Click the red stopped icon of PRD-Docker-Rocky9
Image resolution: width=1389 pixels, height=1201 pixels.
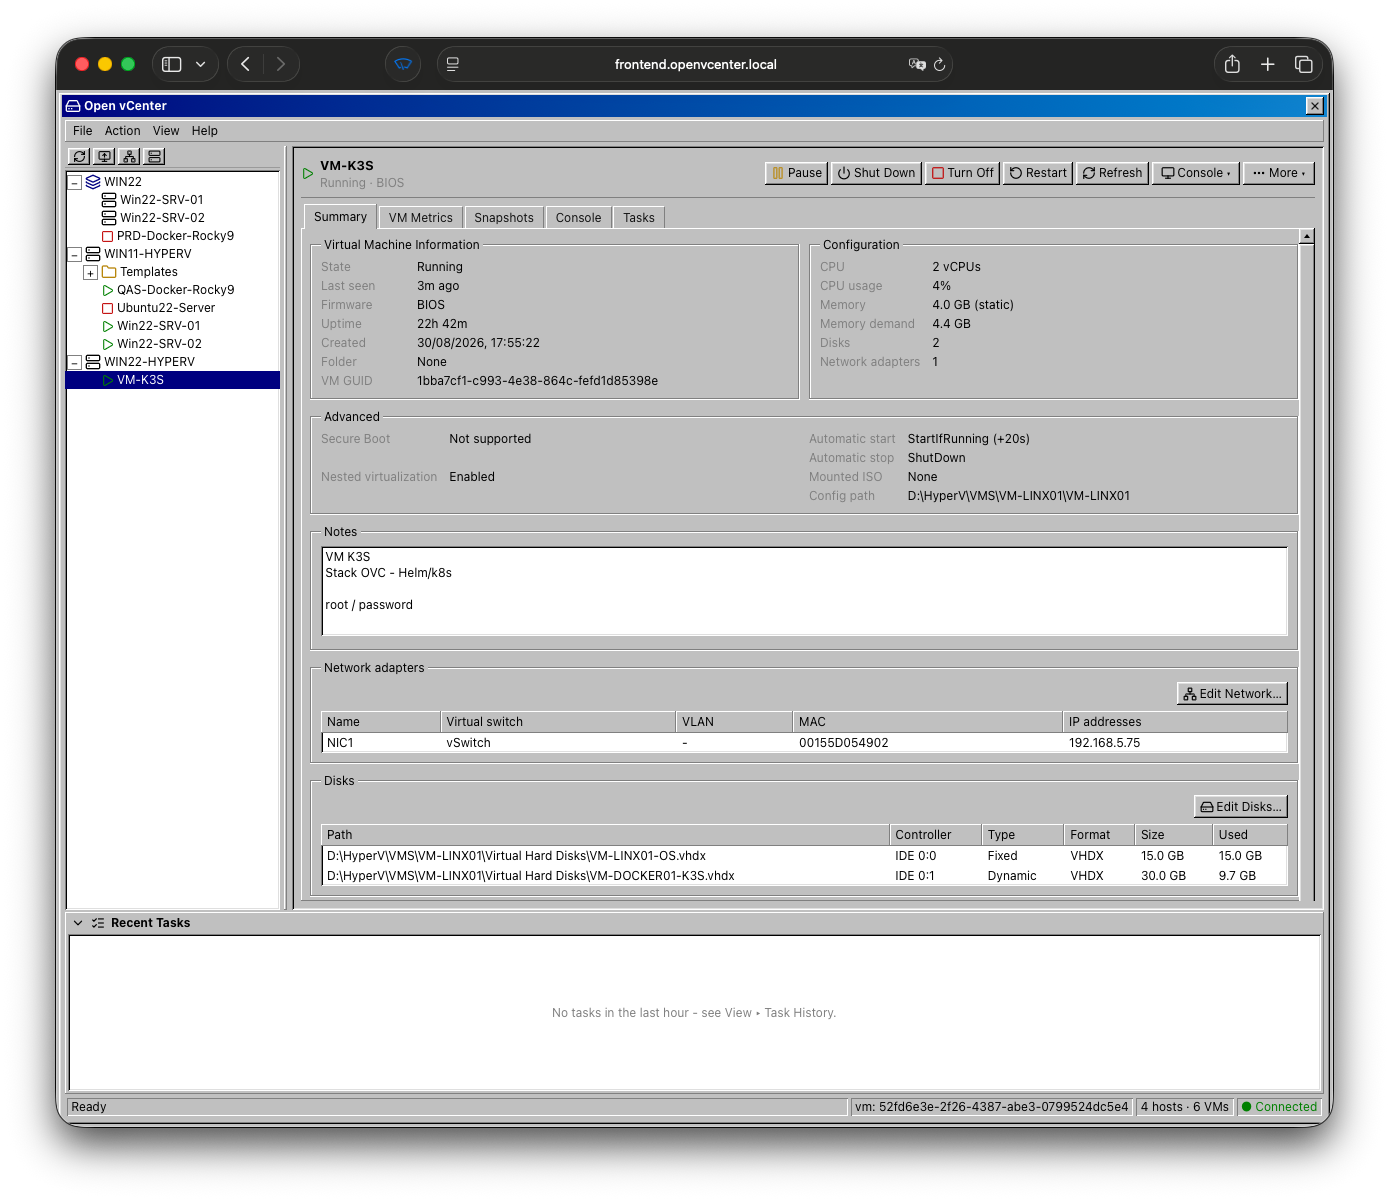tap(108, 236)
